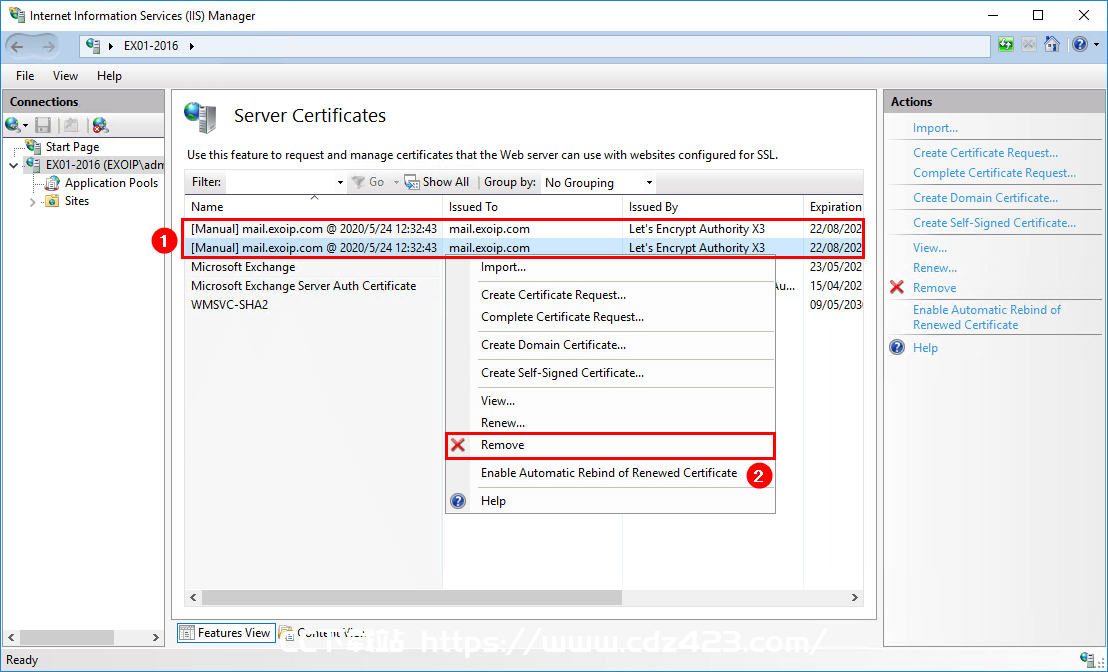Go back with the navigation back arrow

(x=18, y=47)
